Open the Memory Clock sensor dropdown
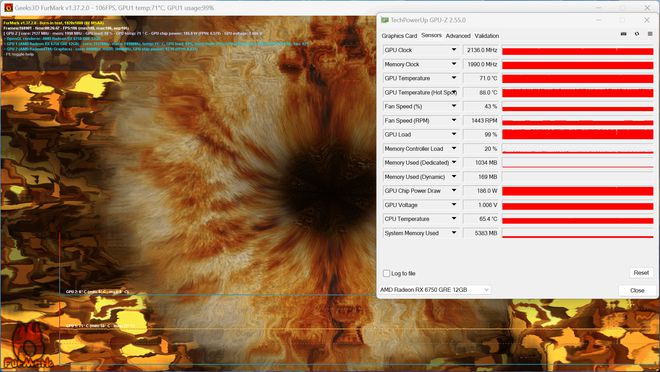The height and width of the screenshot is (372, 660). pos(454,64)
